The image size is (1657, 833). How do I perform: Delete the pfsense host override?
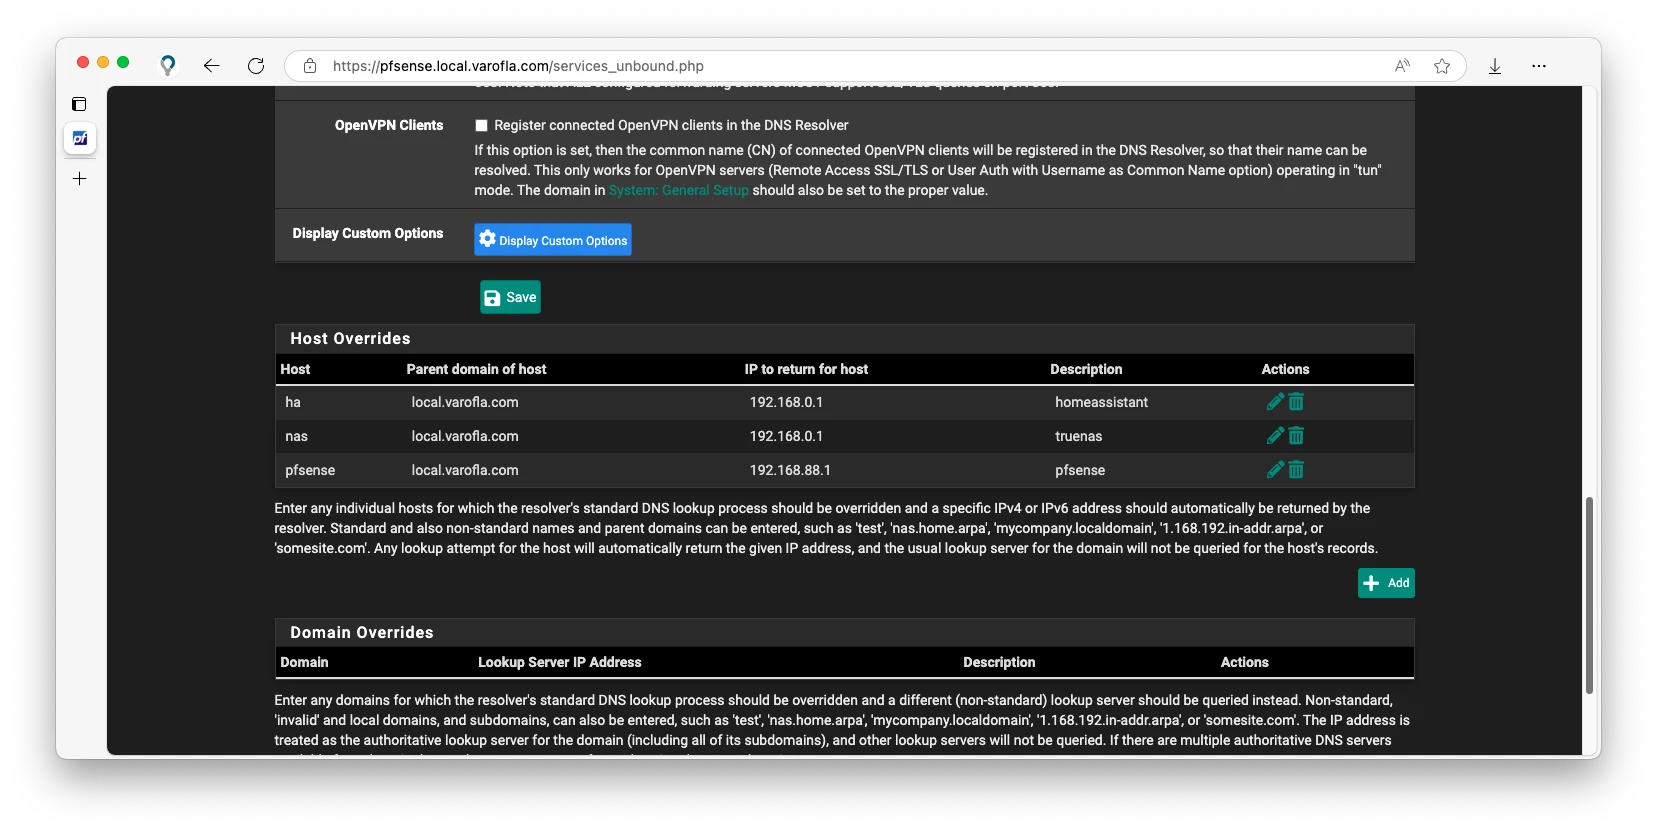tap(1296, 470)
